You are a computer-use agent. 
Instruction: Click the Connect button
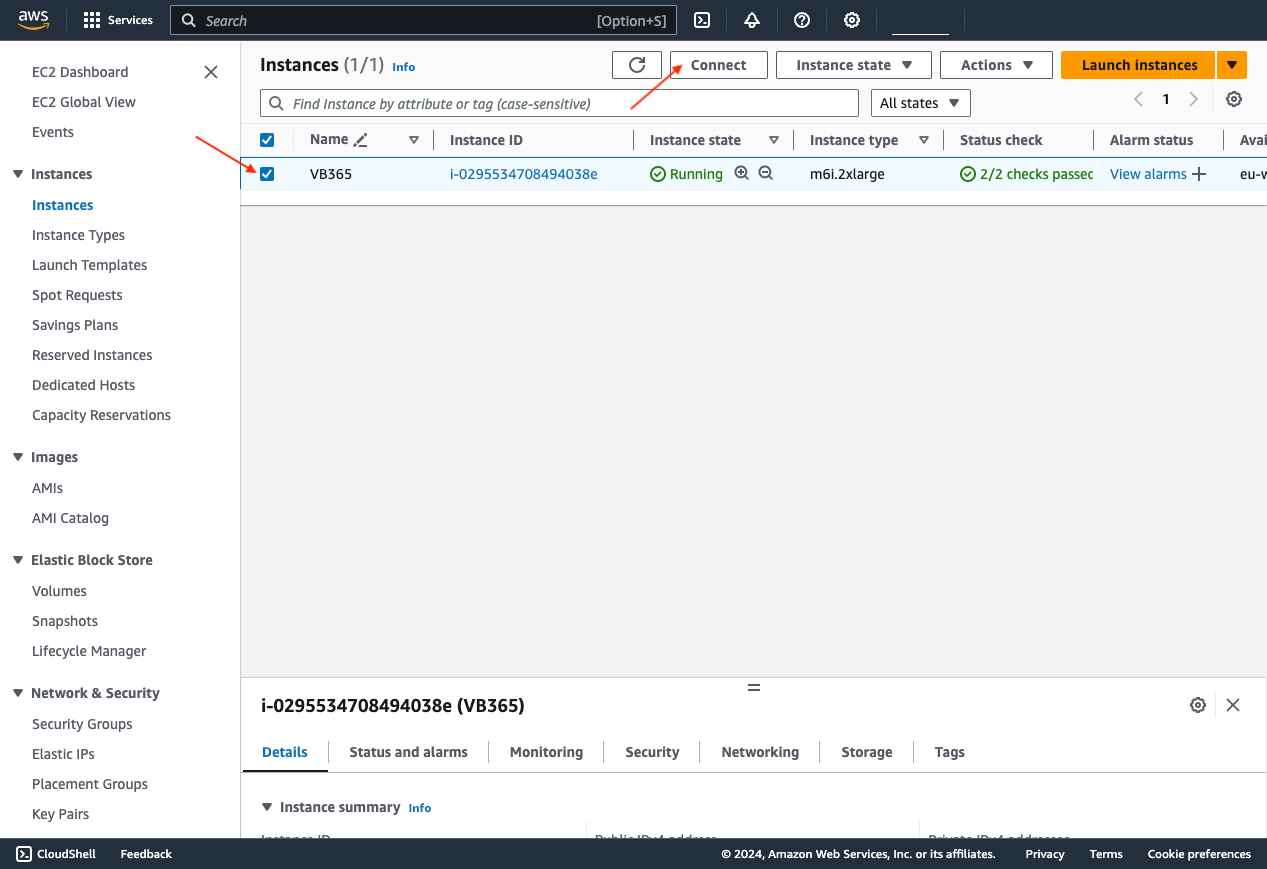(718, 64)
